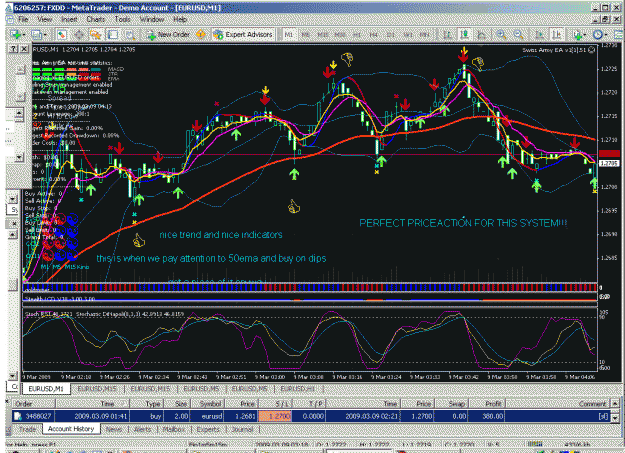Sort history by Type column header
This screenshot has height=453, width=625.
click(147, 404)
